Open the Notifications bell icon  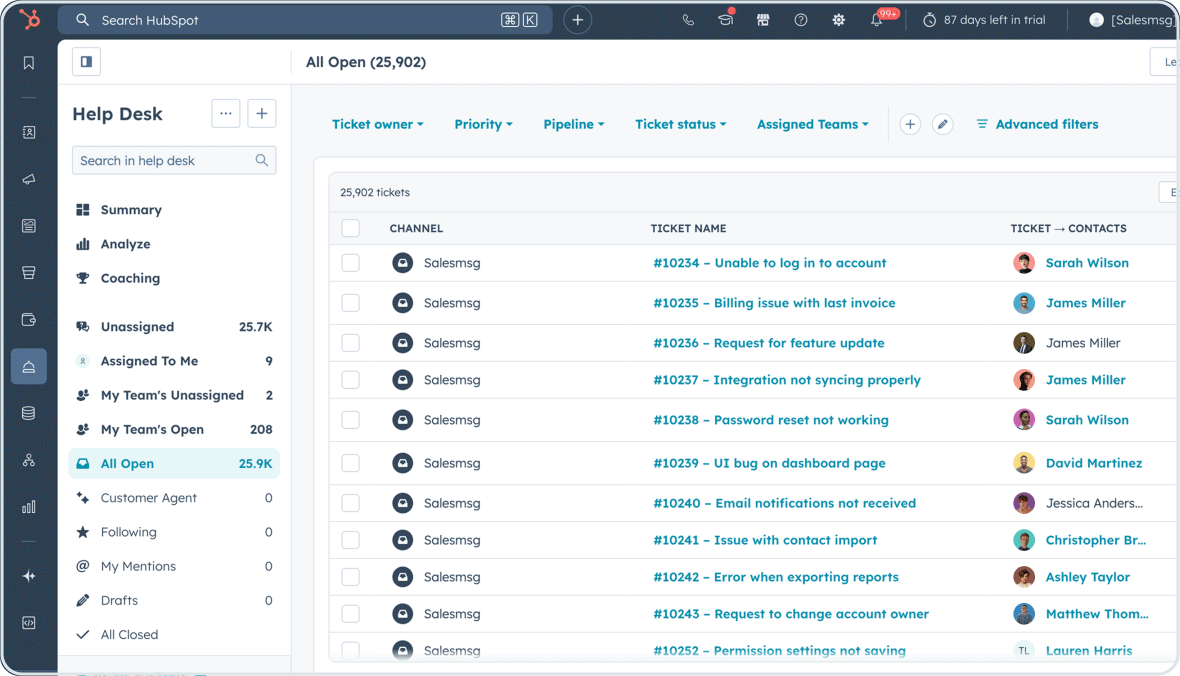click(876, 19)
